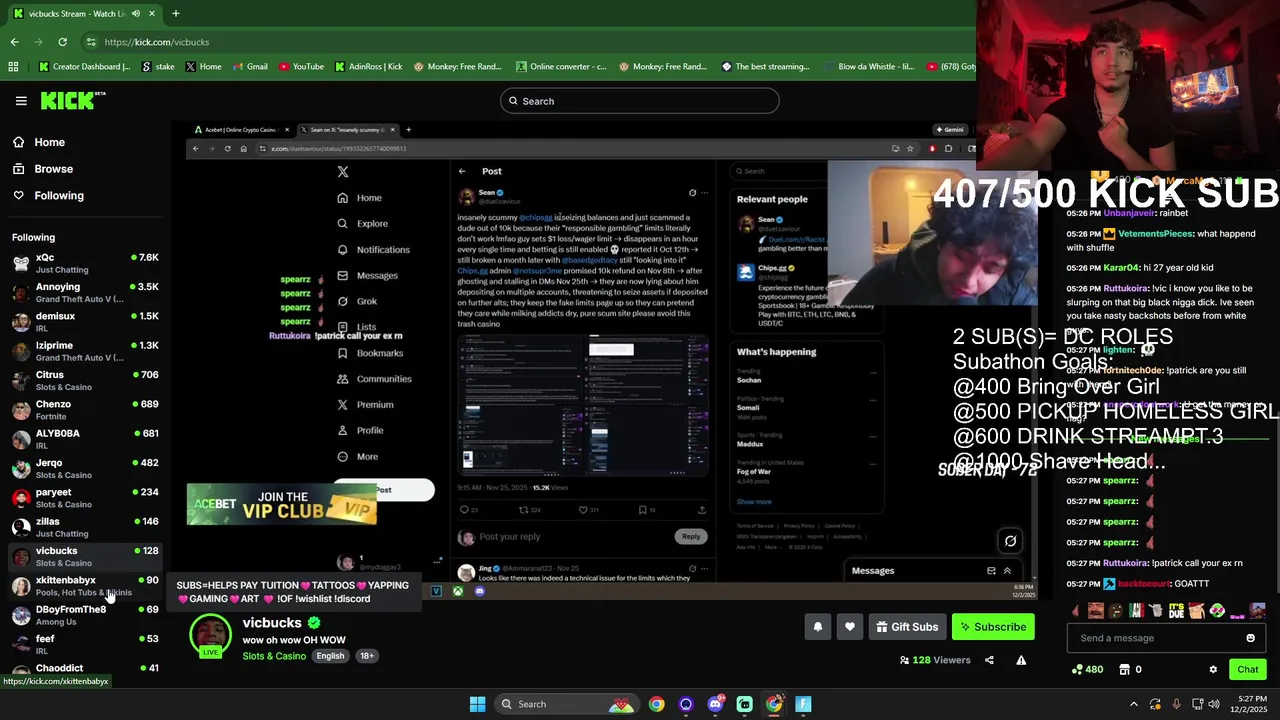Open Jerqo channel in Following list
The height and width of the screenshot is (720, 1280).
click(85, 469)
